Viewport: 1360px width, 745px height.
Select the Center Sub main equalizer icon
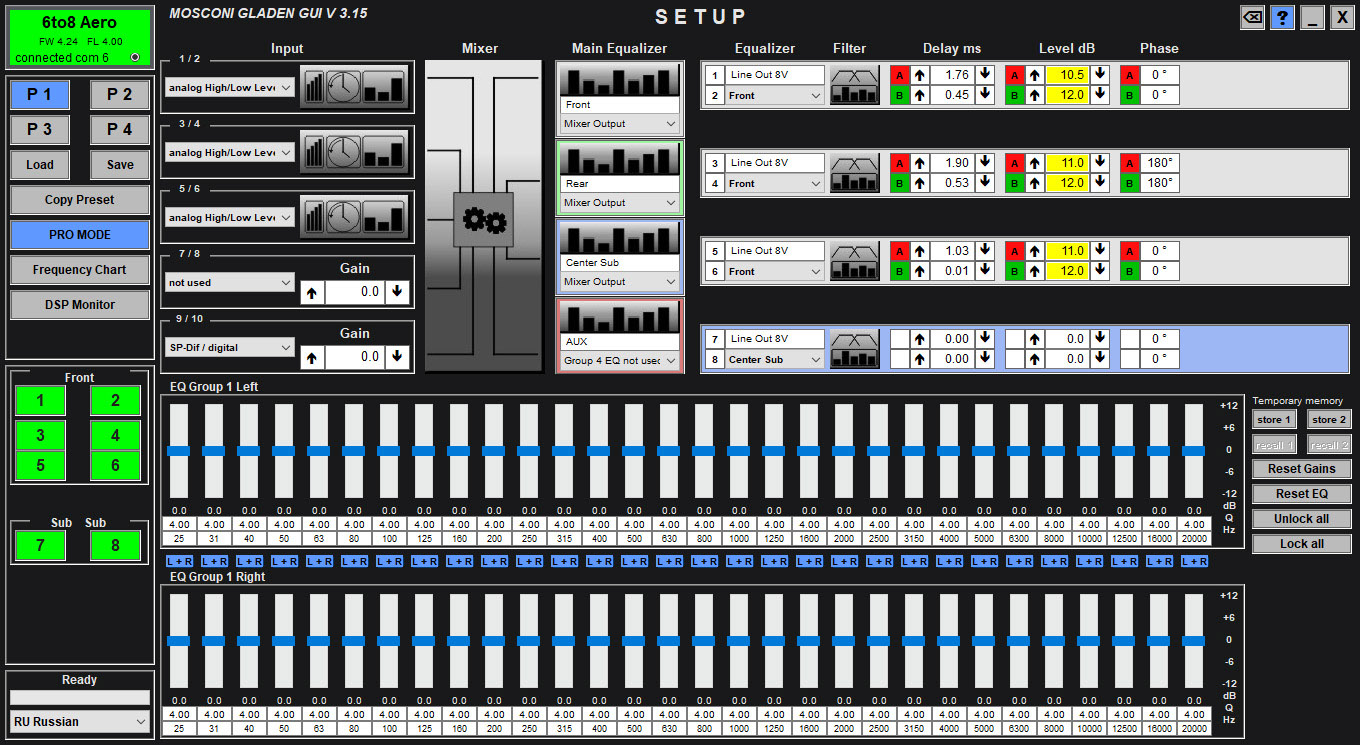619,239
